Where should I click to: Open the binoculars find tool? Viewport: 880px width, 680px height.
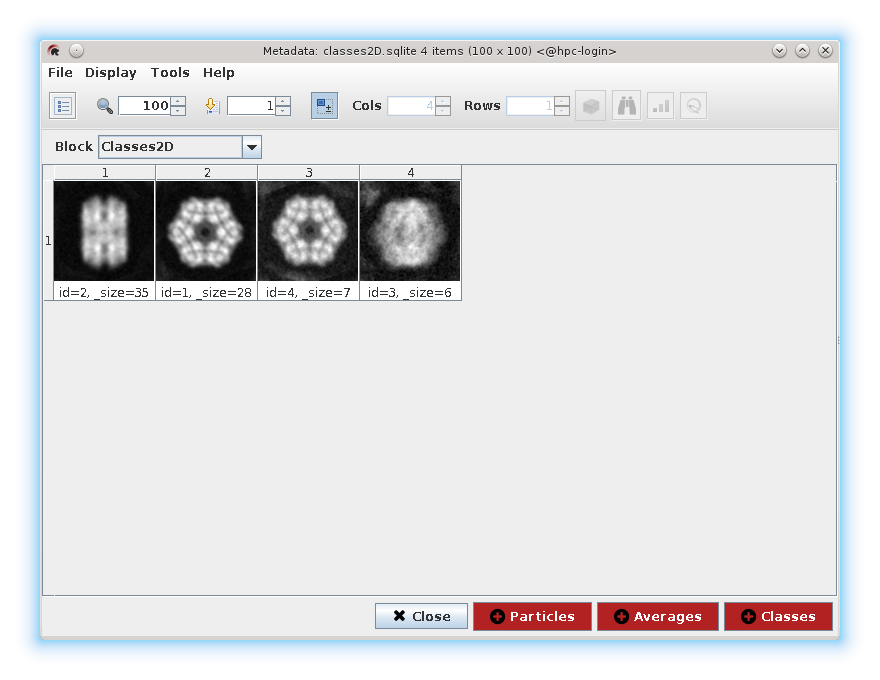pos(626,105)
